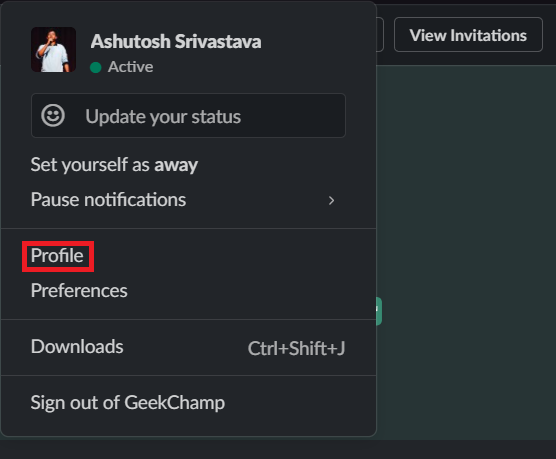Click the smiley emoji status icon
This screenshot has width=556, height=459.
coord(53,116)
